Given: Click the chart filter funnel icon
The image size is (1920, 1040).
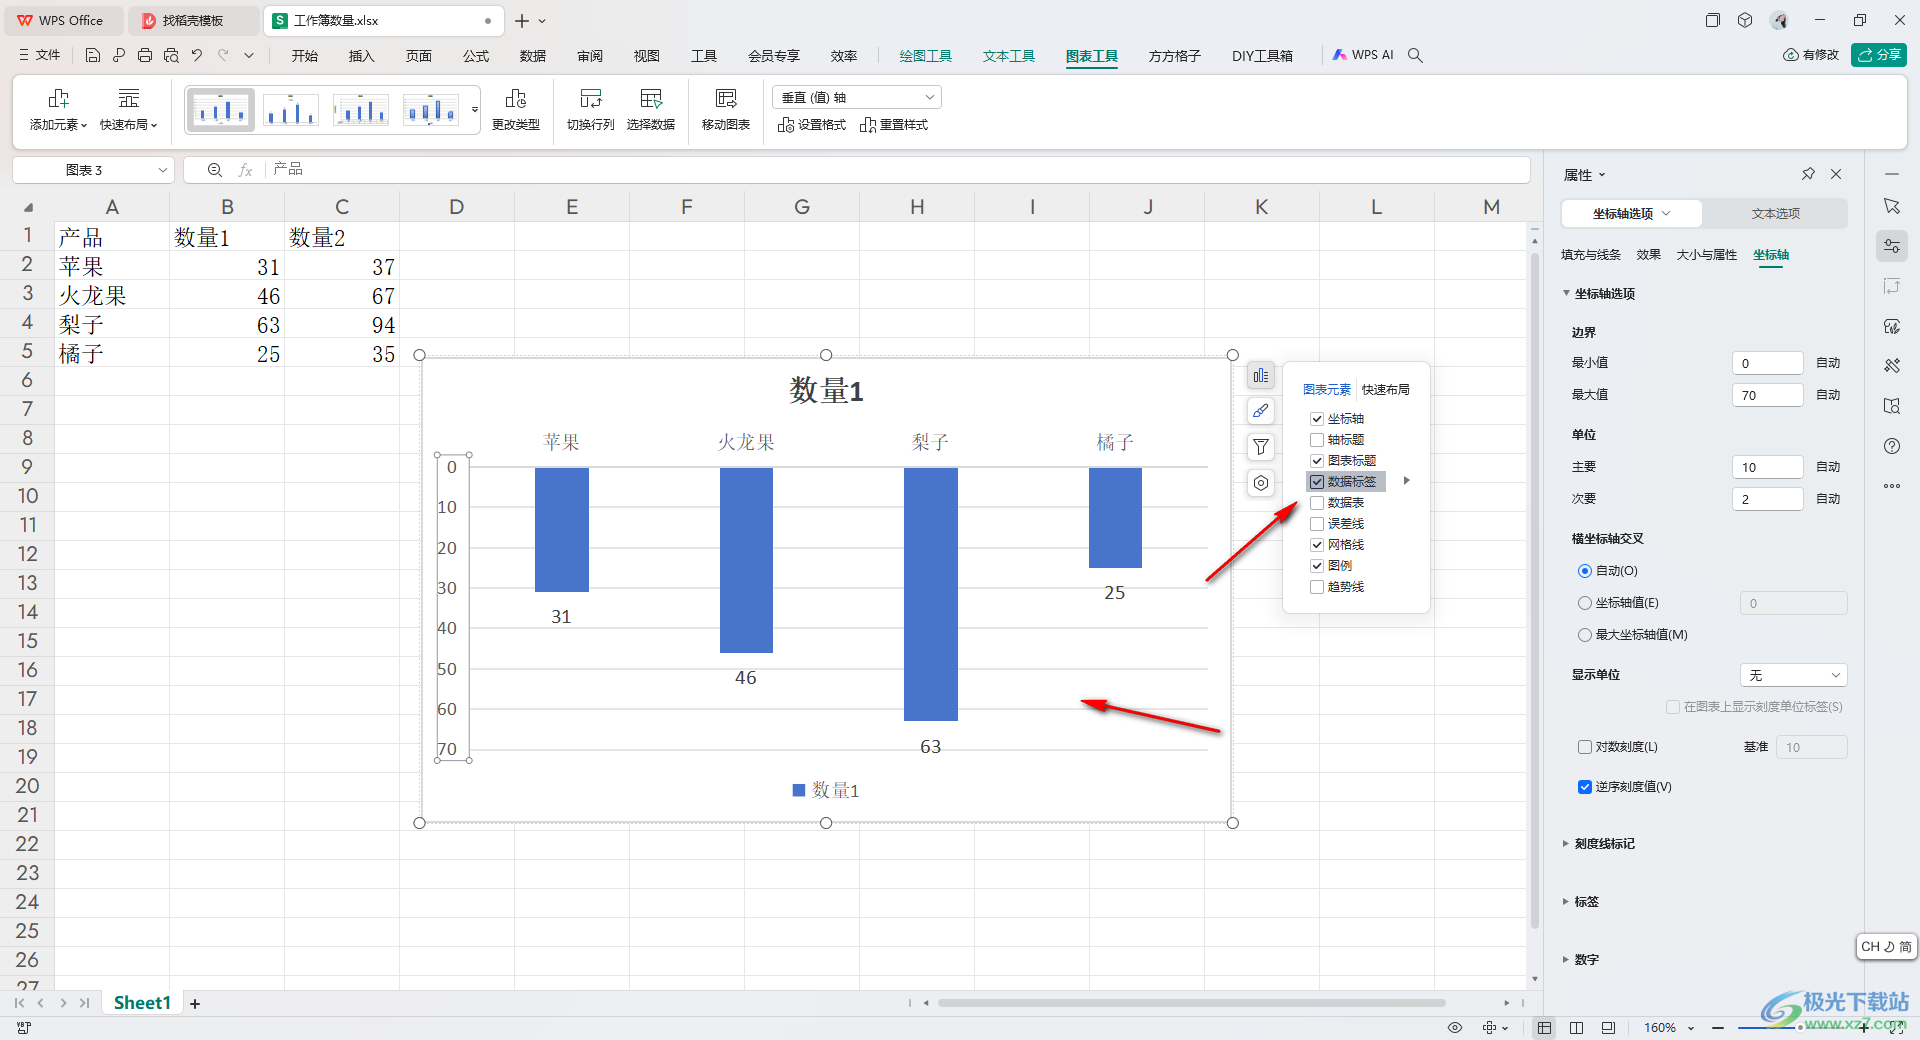Looking at the screenshot, I should tap(1261, 447).
